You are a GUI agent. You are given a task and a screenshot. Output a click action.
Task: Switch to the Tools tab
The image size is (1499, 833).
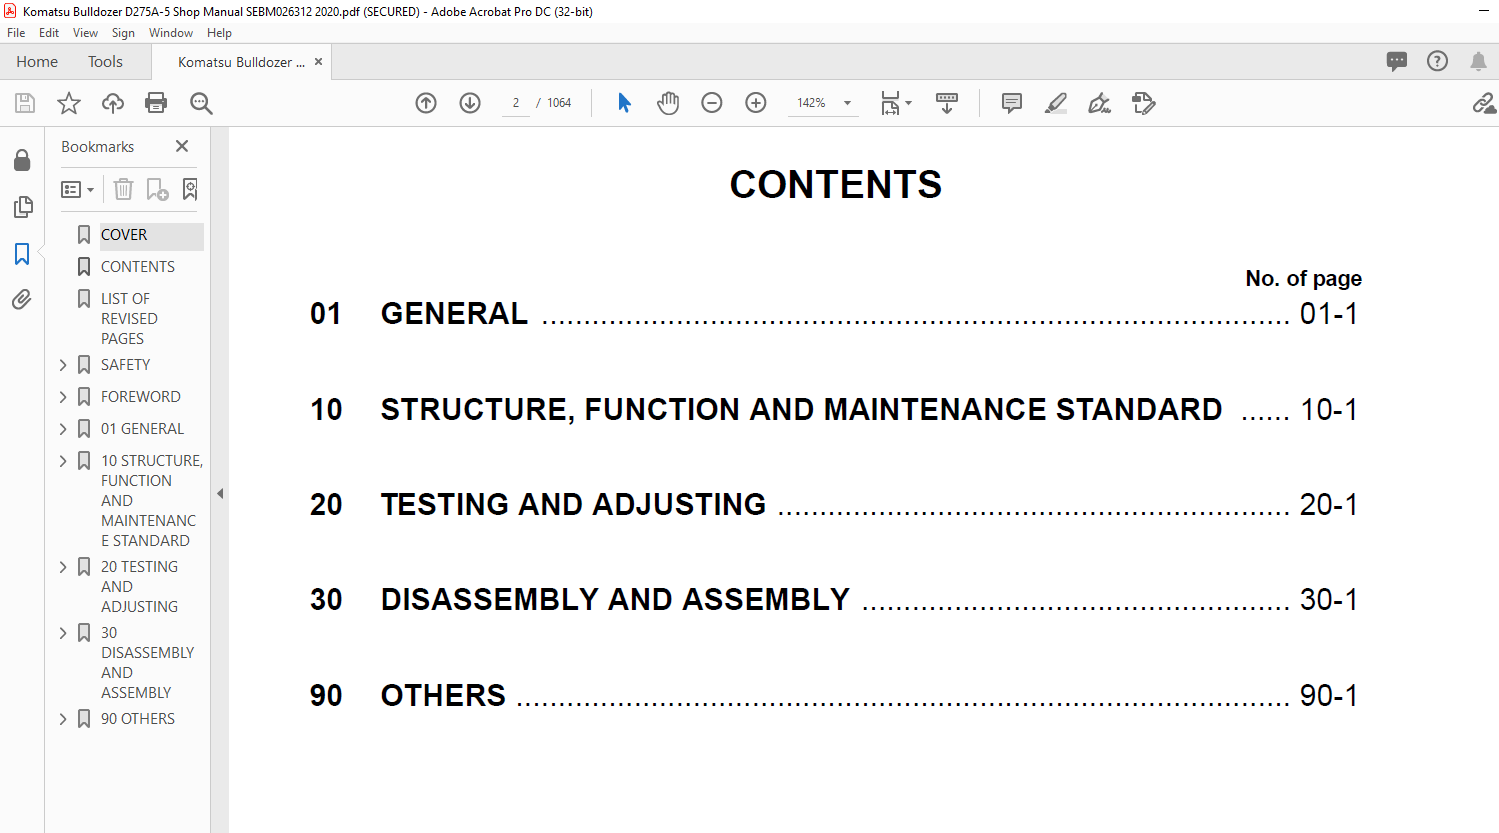pos(105,62)
